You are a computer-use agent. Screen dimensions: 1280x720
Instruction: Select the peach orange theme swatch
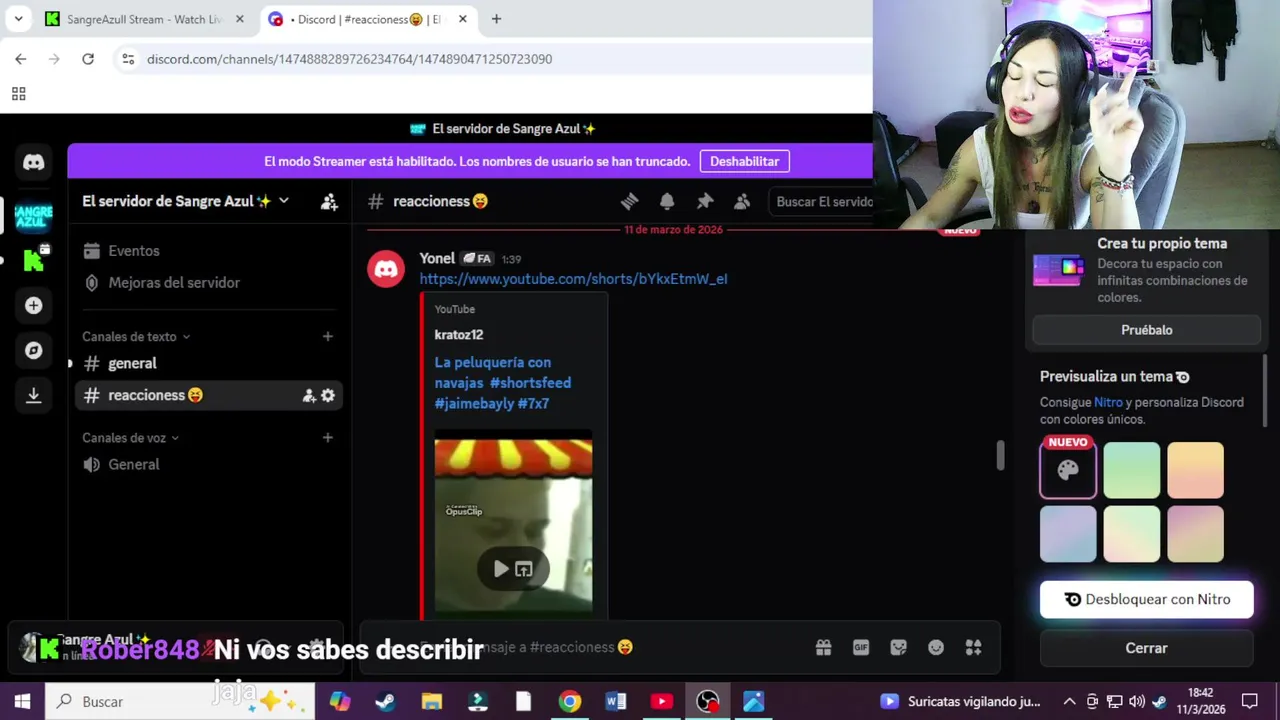click(x=1195, y=470)
